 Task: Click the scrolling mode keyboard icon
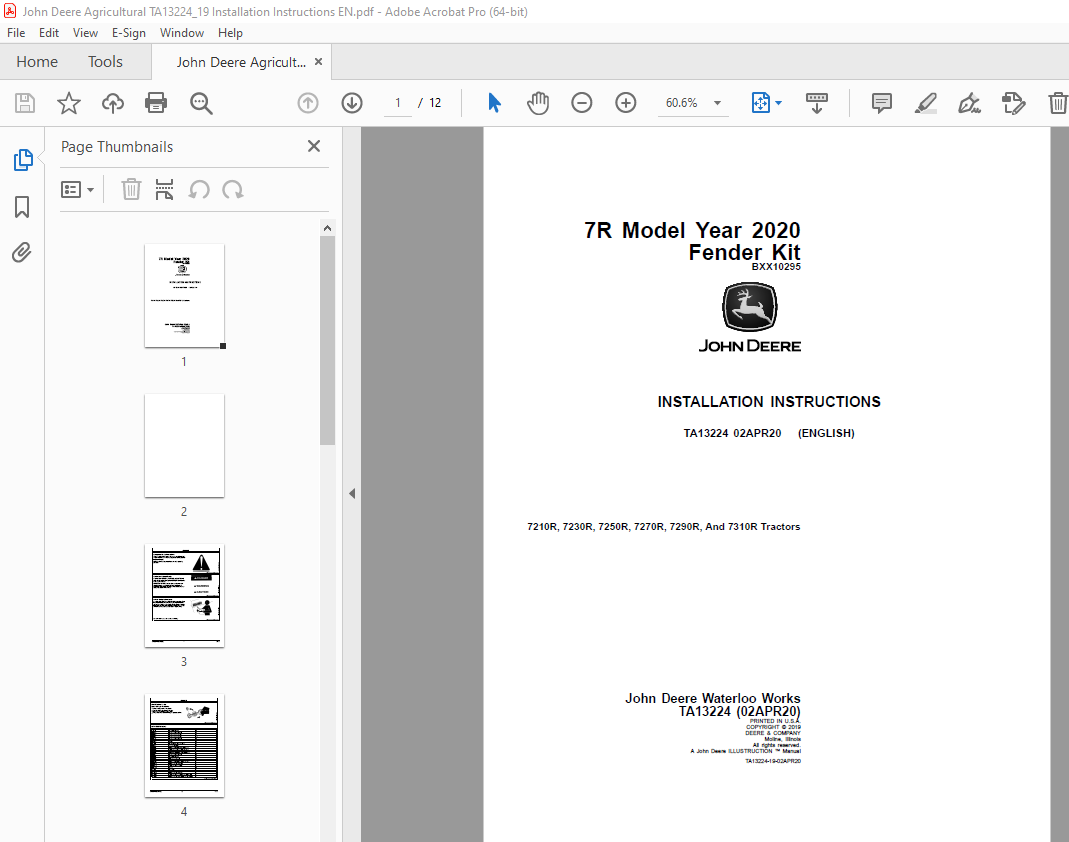click(817, 103)
